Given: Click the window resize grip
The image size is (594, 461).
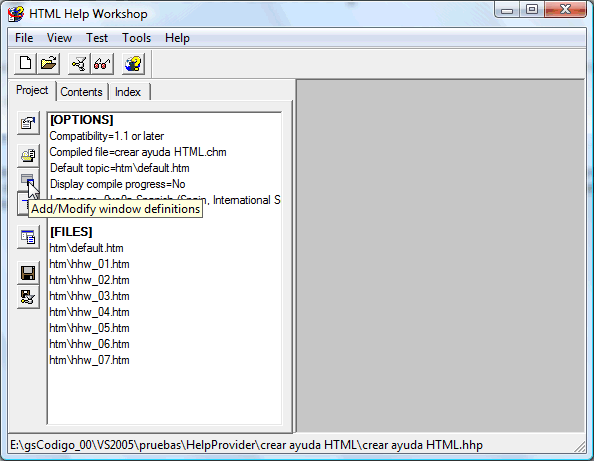Looking at the screenshot, I should 580,446.
